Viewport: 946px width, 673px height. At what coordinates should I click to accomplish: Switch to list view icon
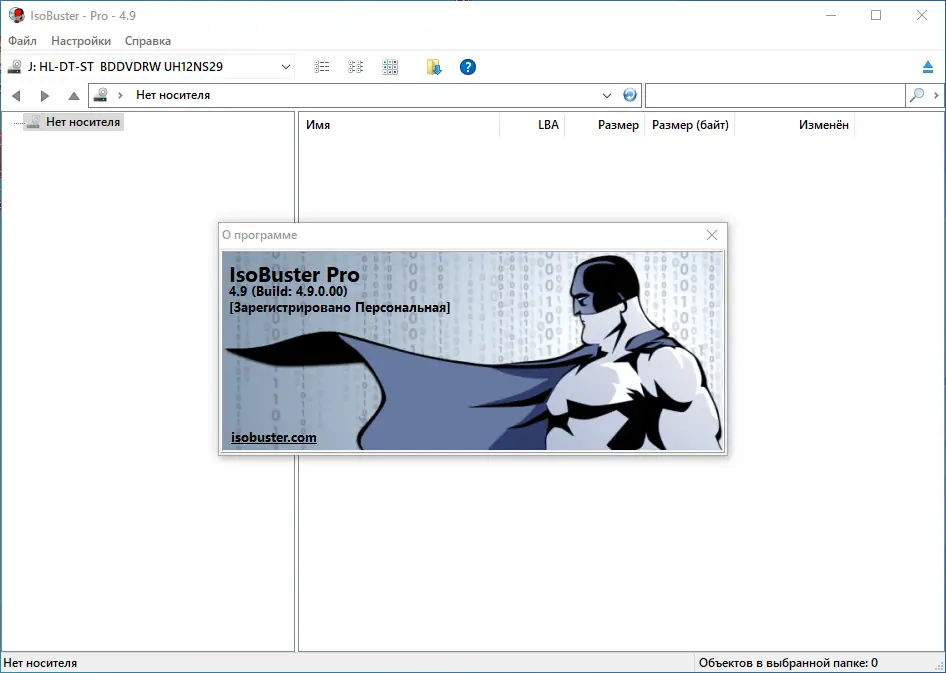322,67
